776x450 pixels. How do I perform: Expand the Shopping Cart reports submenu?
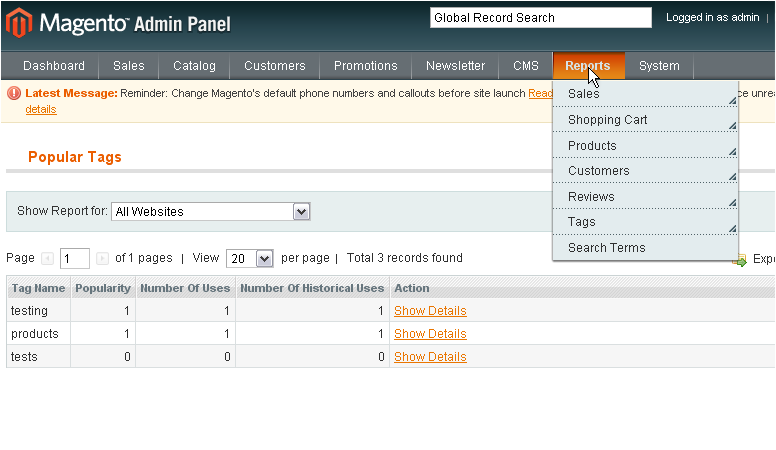[646, 120]
